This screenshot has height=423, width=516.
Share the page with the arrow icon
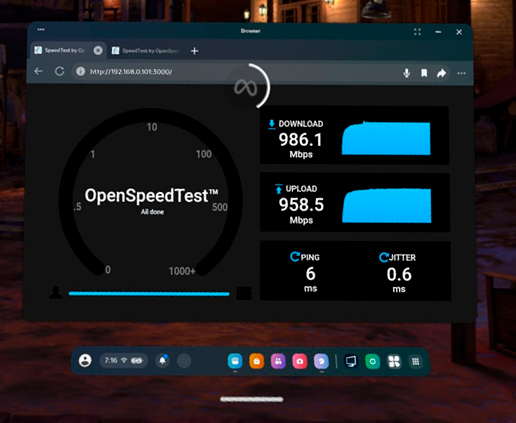(x=441, y=73)
